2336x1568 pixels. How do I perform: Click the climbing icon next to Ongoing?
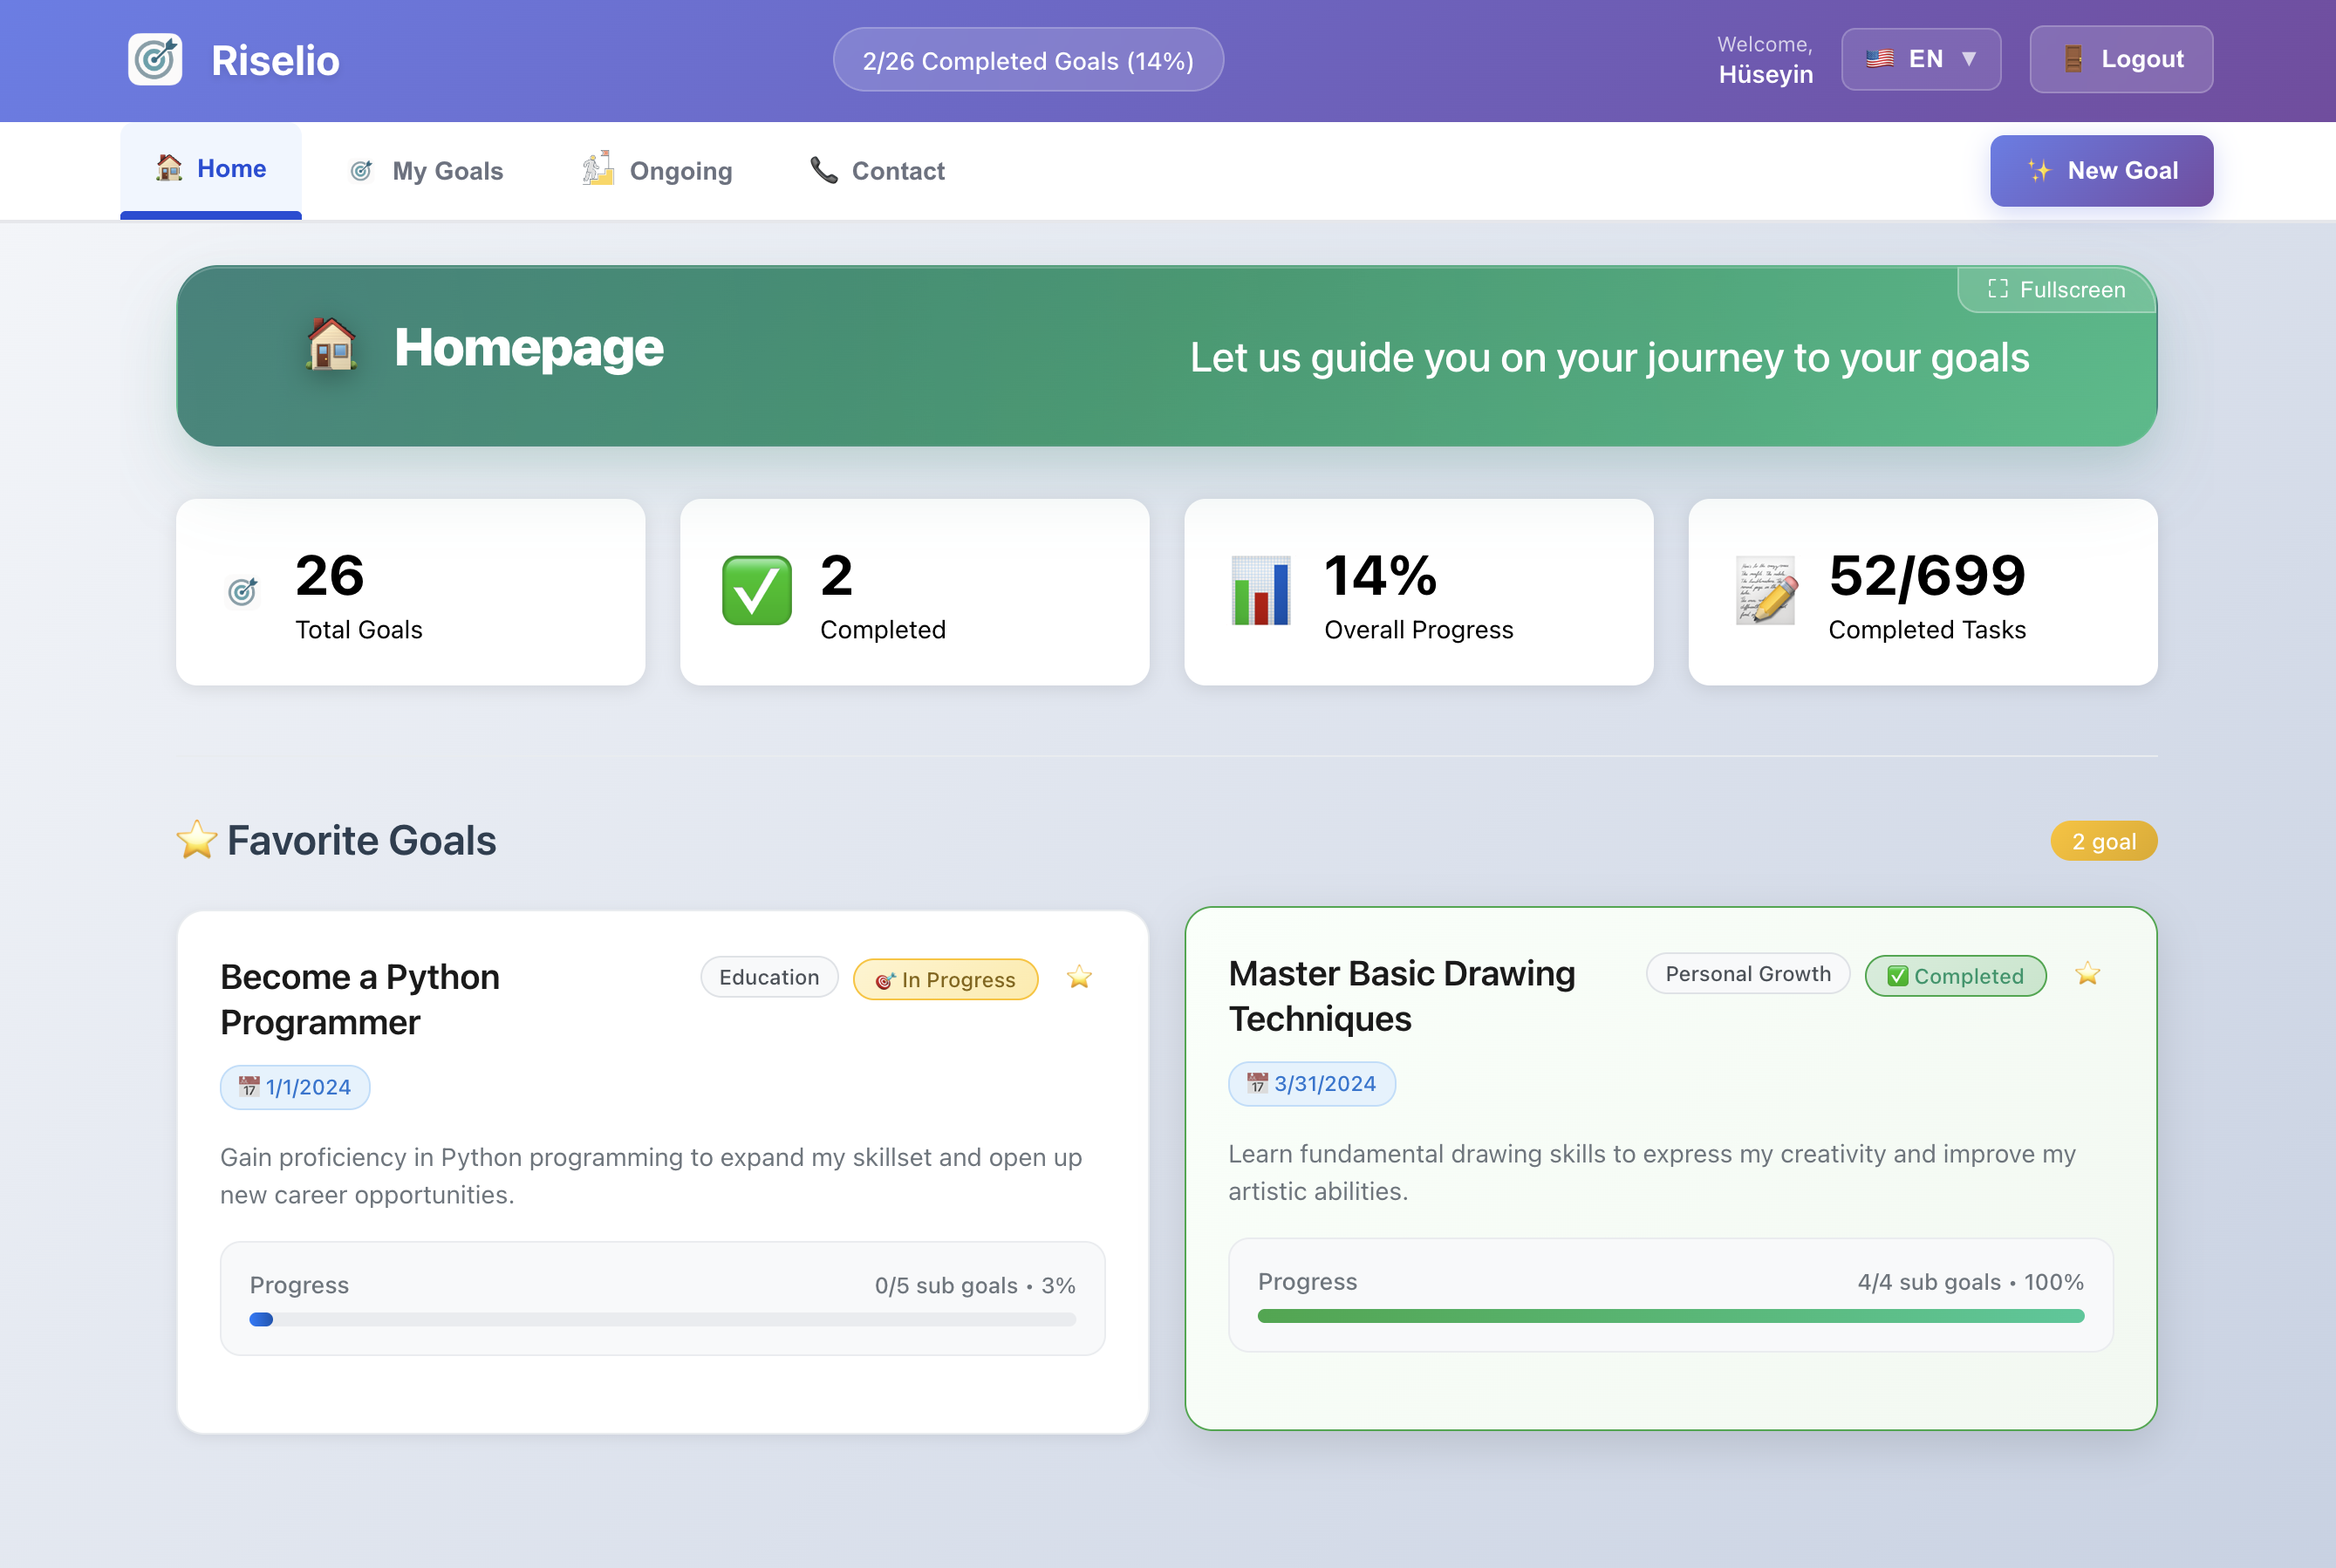pyautogui.click(x=598, y=170)
